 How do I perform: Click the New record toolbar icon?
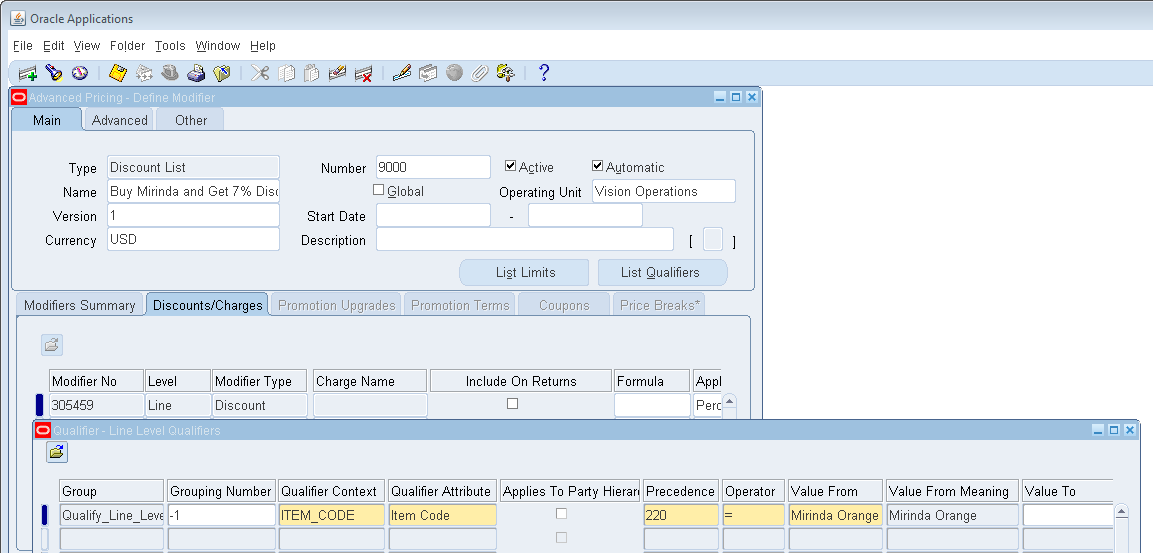point(28,73)
